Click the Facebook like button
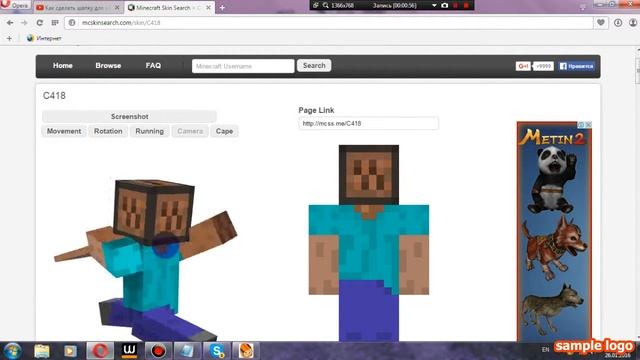The image size is (640, 360). click(576, 66)
